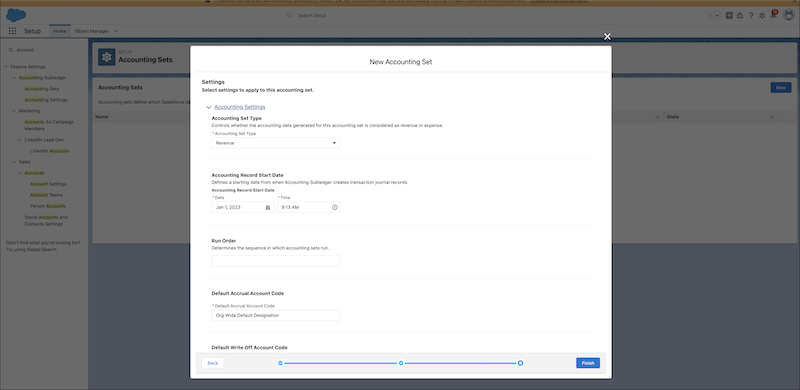This screenshot has height=390, width=800.
Task: Open the Trailhead guidance icon
Action: 740,16
